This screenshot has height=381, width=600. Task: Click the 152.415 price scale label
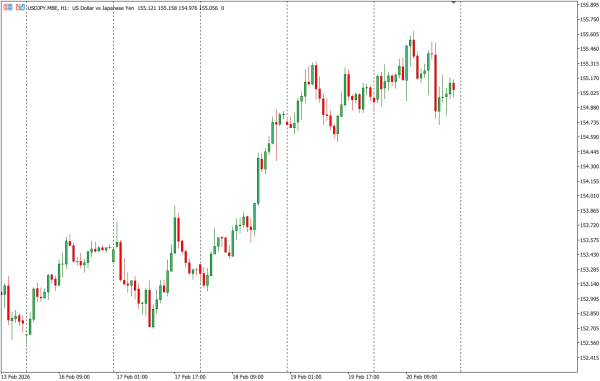pos(589,358)
